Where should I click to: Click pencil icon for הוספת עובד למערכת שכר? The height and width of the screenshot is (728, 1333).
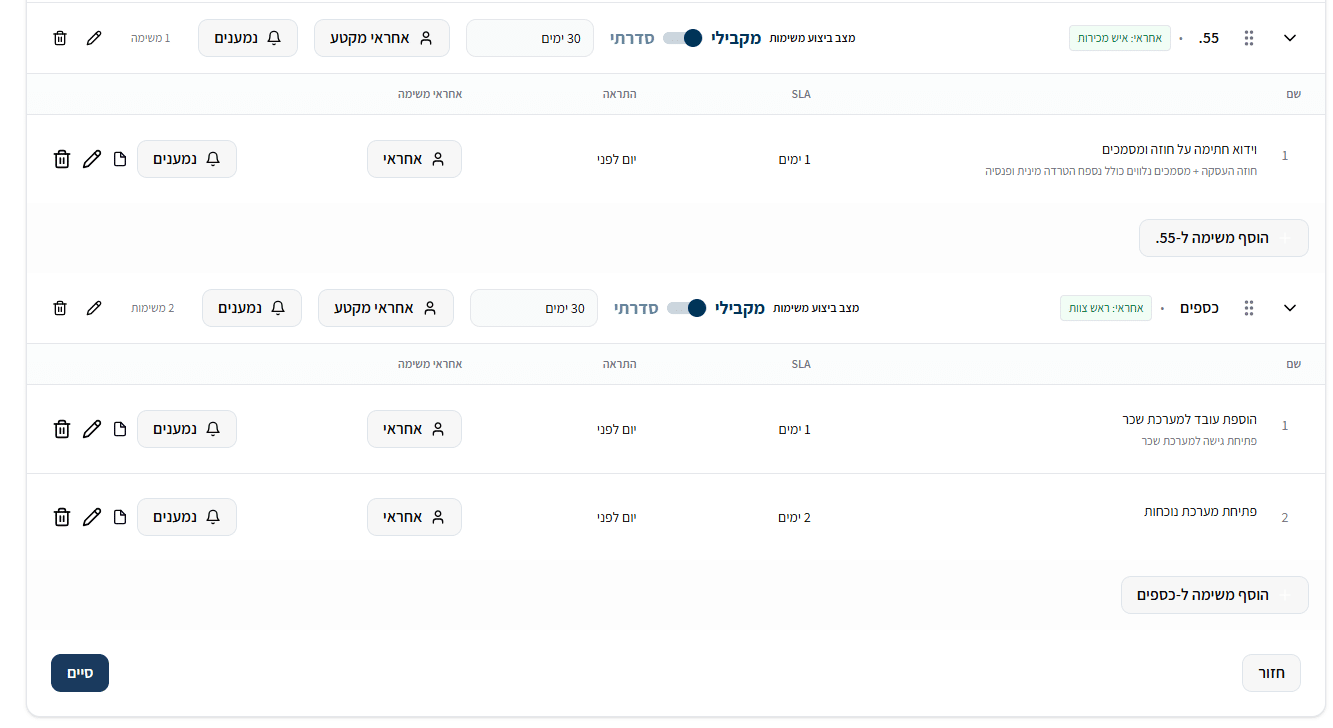point(92,429)
